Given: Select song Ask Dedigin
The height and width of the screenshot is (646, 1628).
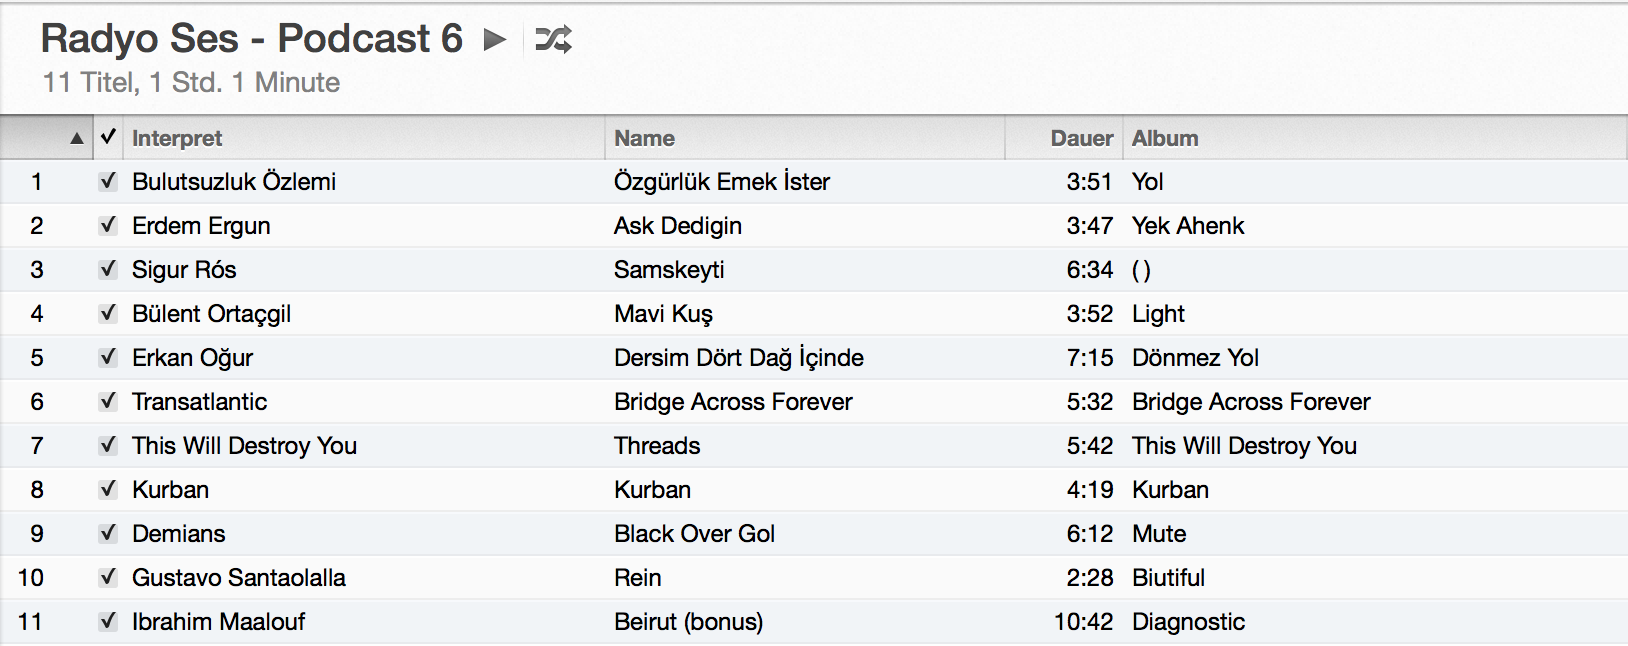Looking at the screenshot, I should [678, 226].
